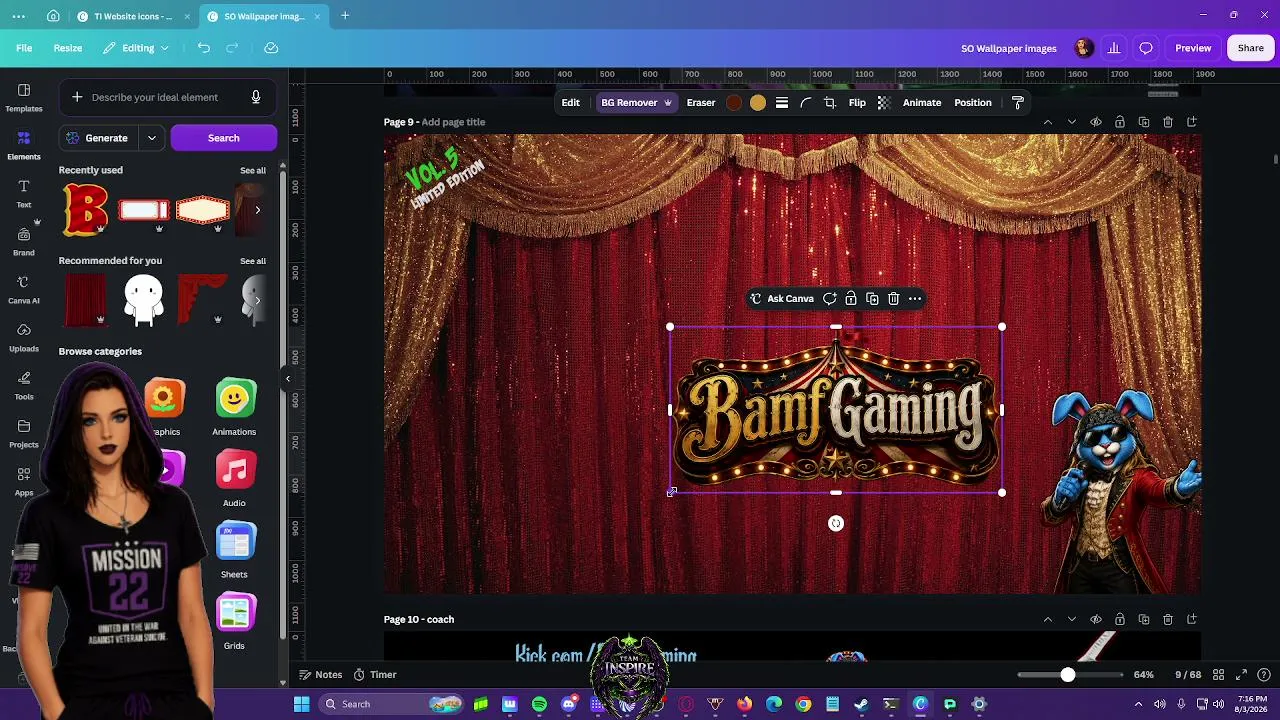The image size is (1280, 720).
Task: Toggle lock on Page 9
Action: 1120,122
